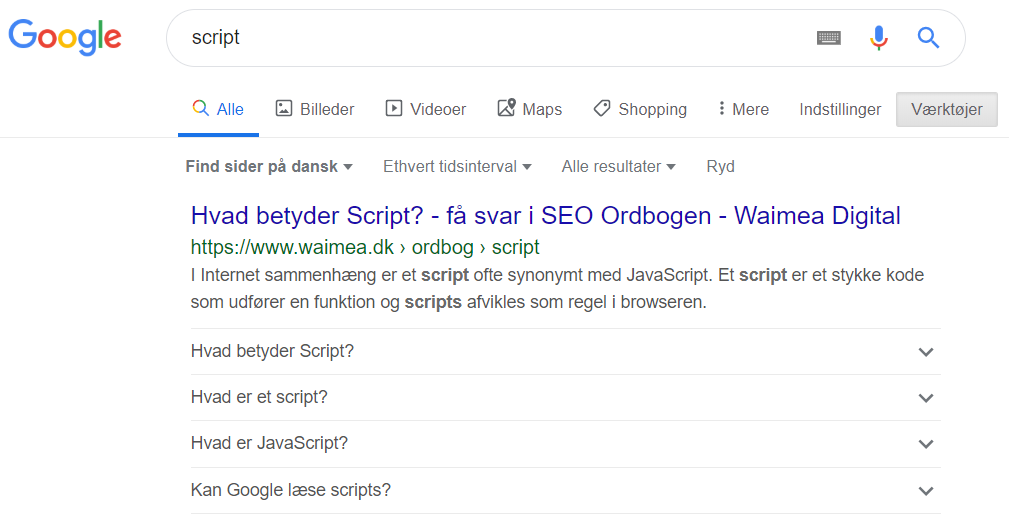Click the three-dot Mere icon
This screenshot has height=532, width=1009.
(x=721, y=109)
